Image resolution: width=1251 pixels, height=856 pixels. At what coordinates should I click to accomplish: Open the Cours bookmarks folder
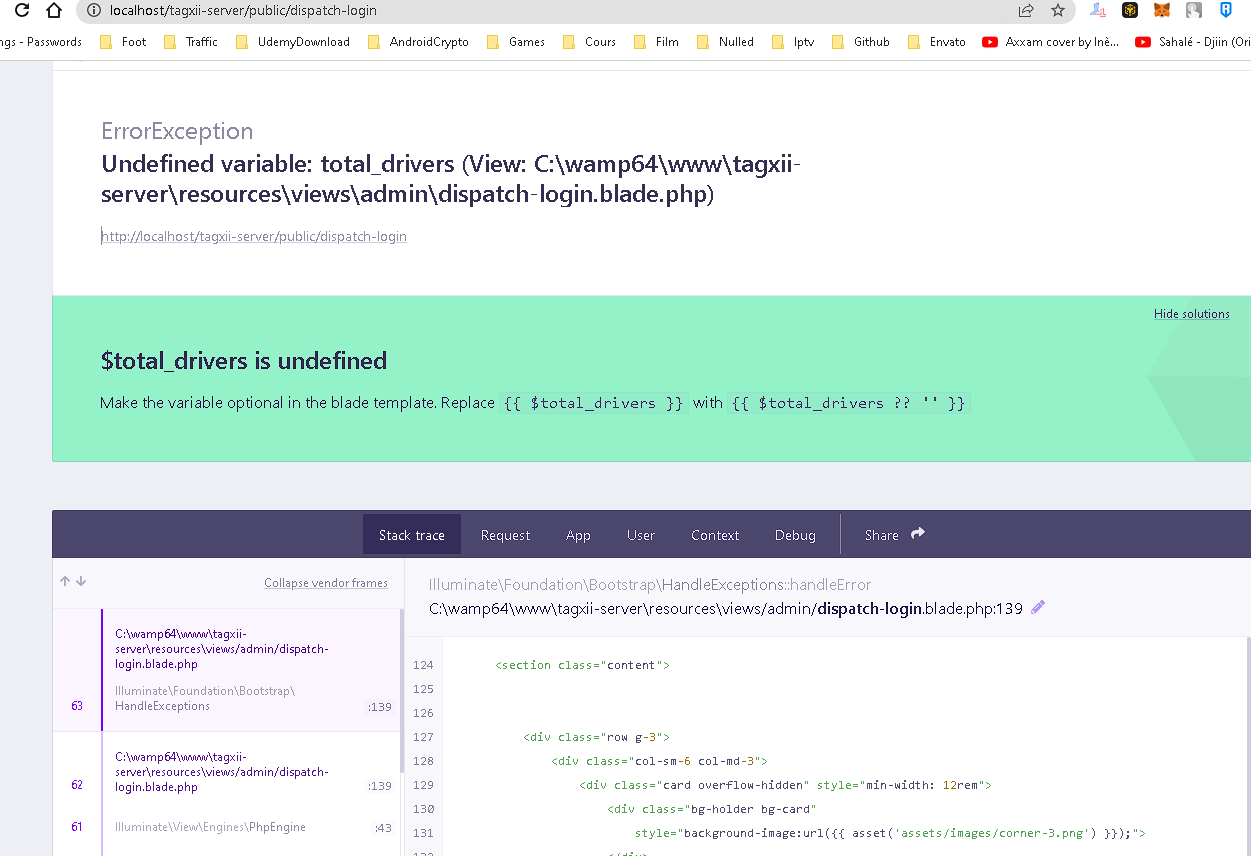589,42
